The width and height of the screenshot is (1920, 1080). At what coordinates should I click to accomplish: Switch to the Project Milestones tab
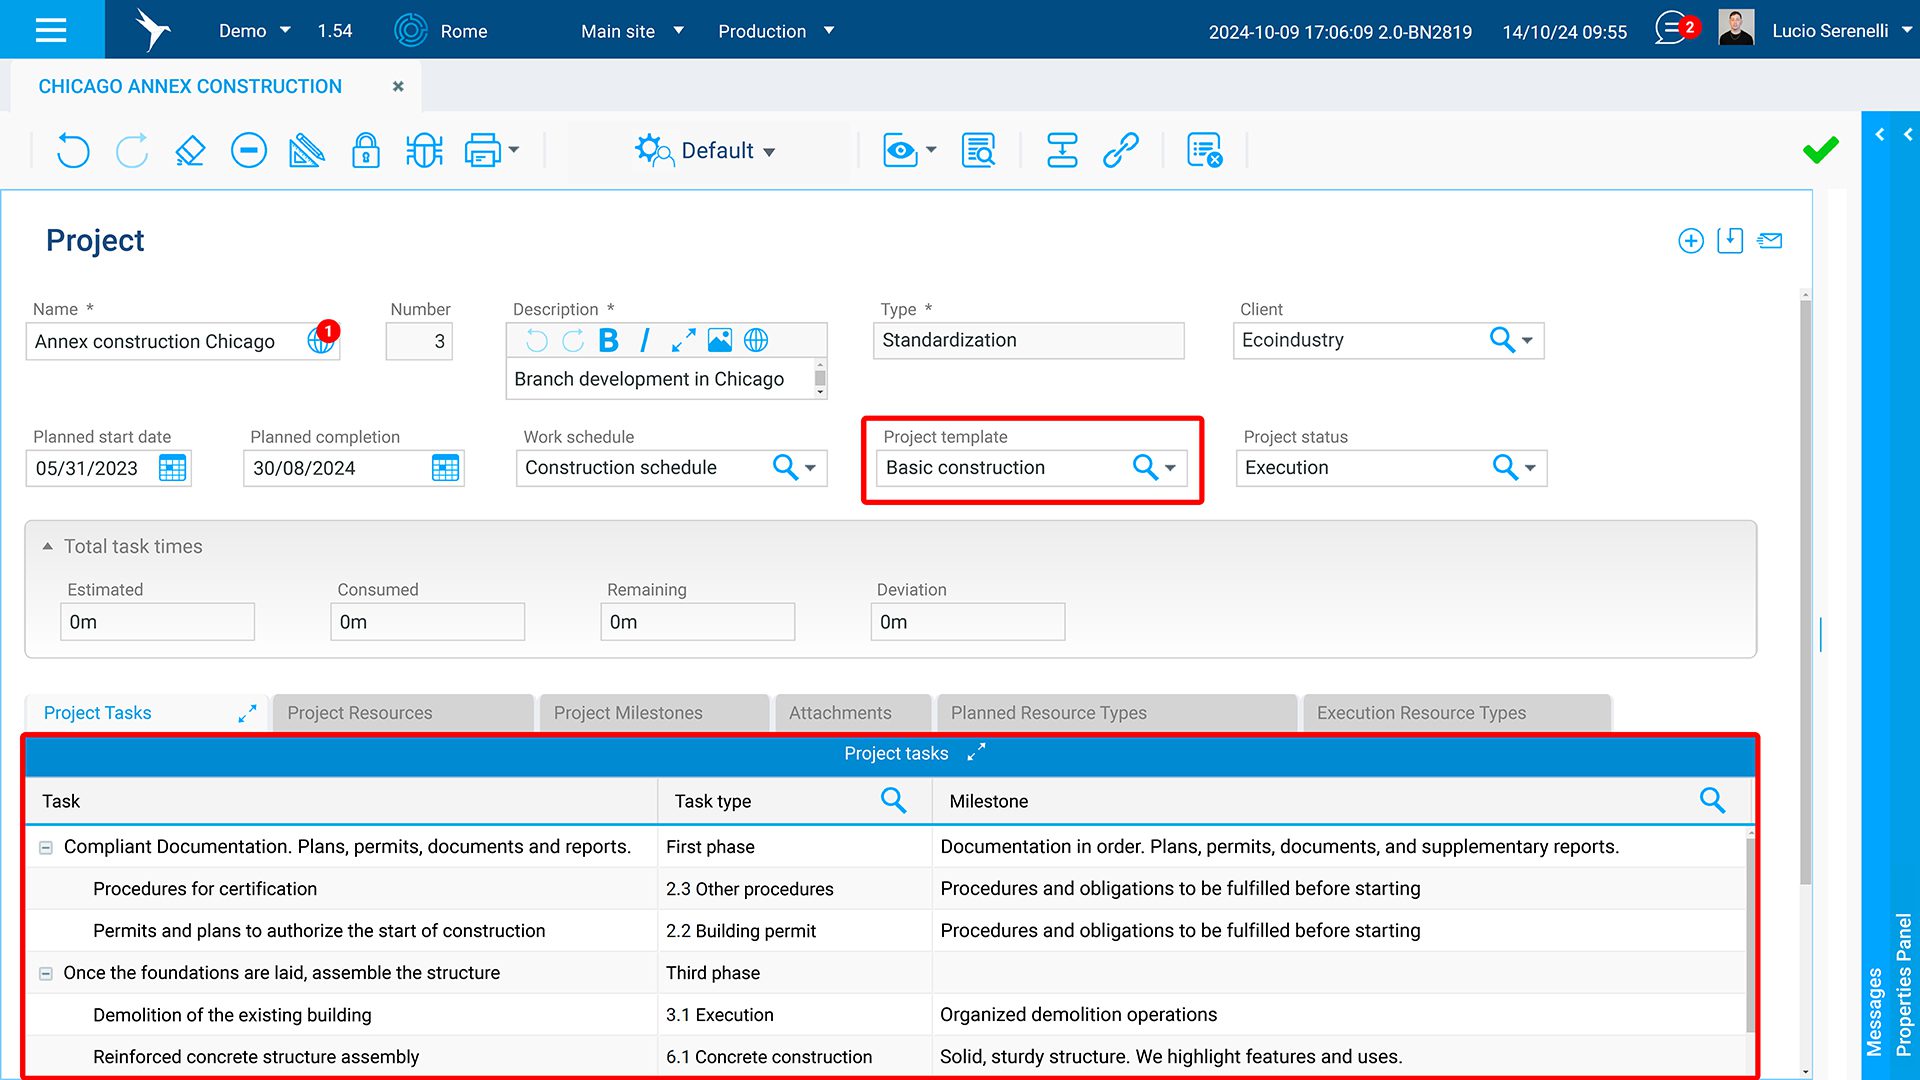coord(628,713)
